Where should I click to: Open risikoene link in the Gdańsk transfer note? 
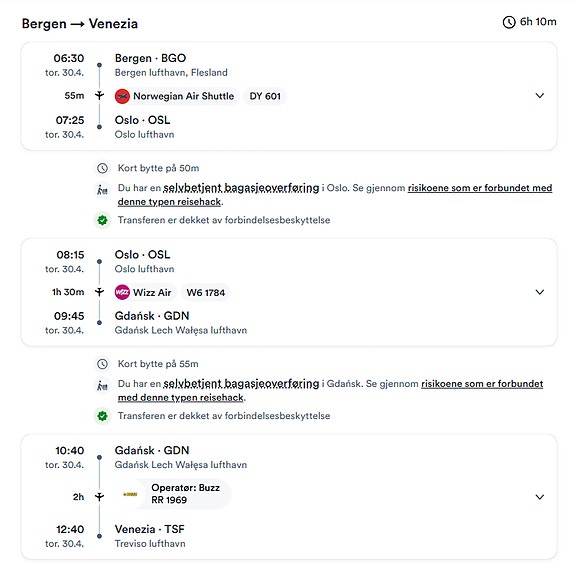[330, 390]
